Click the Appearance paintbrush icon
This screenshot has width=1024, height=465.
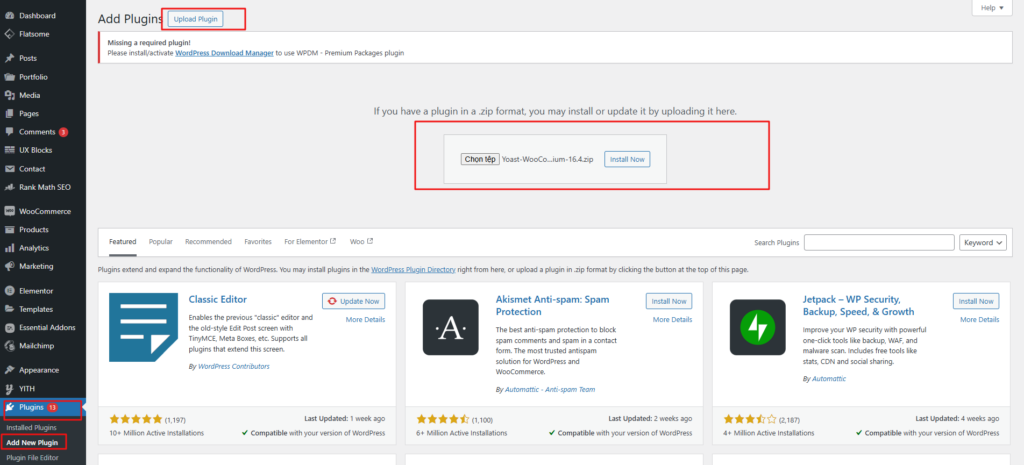pyautogui.click(x=9, y=370)
